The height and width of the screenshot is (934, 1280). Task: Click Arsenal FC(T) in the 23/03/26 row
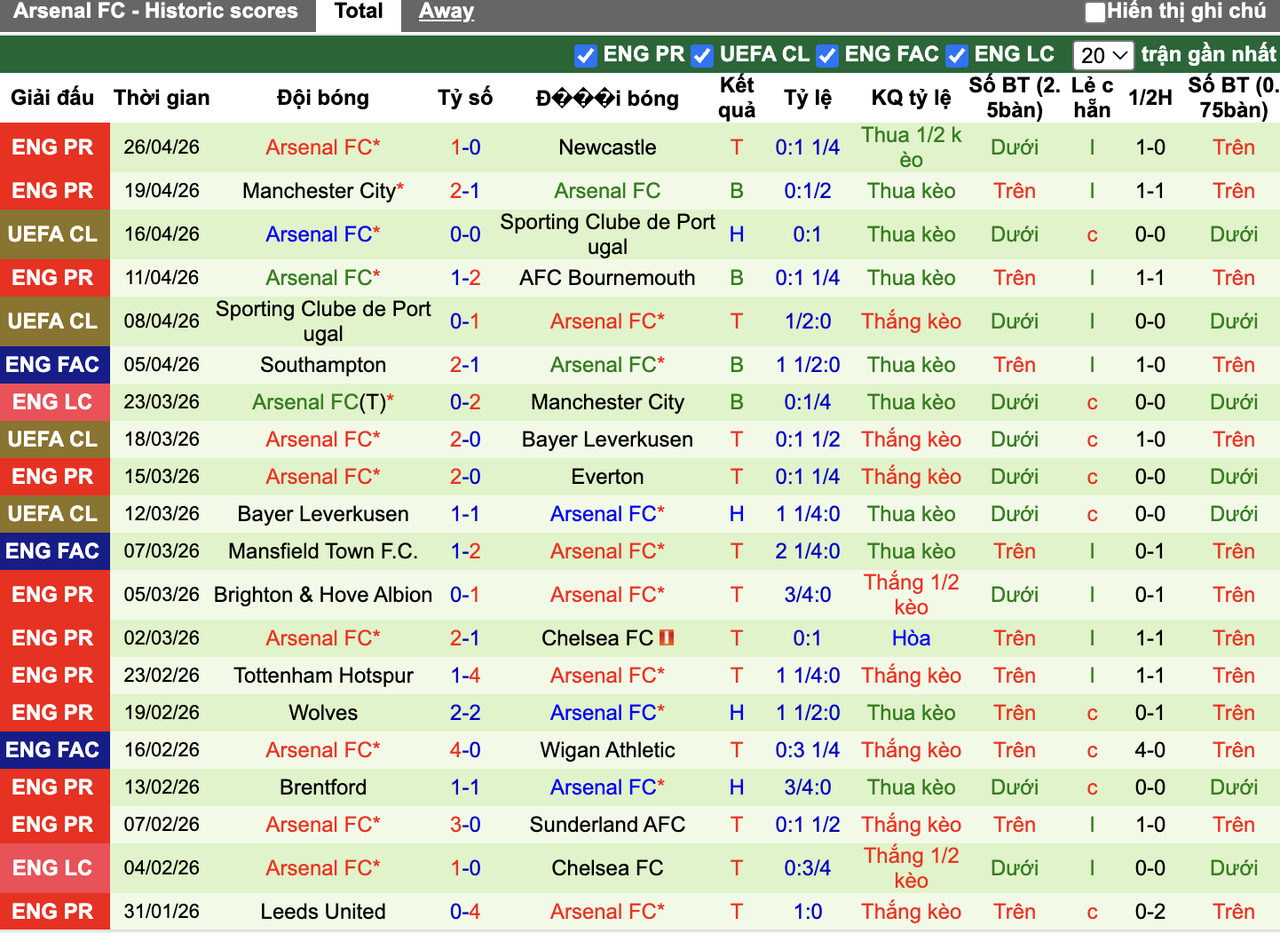(319, 402)
